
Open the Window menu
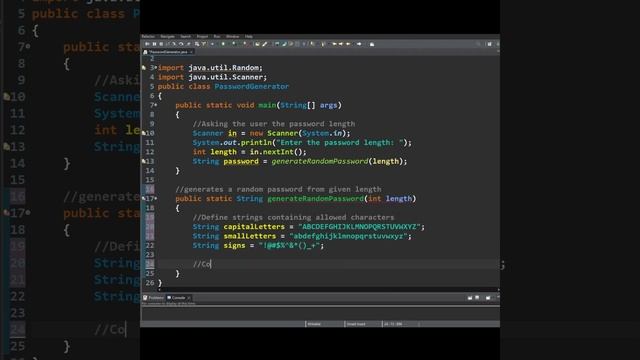232,36
